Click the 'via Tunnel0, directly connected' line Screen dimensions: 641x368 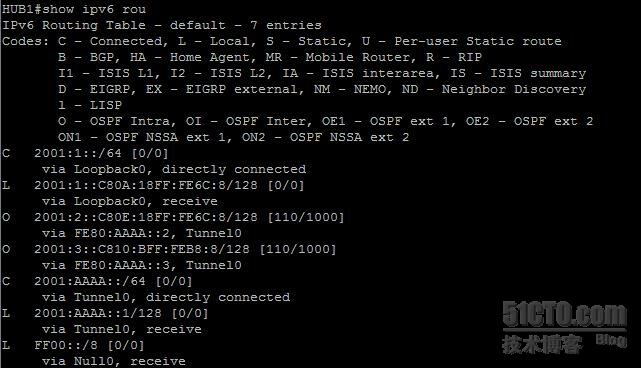166,297
